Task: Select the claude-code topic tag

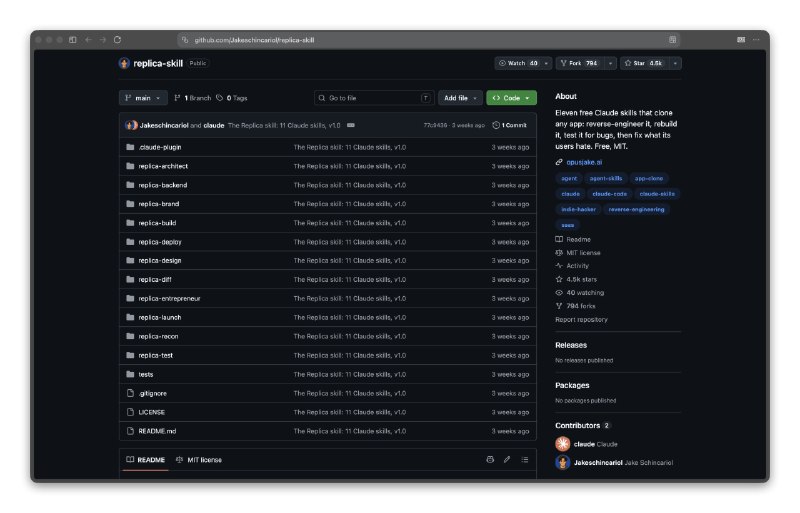Action: 609,194
